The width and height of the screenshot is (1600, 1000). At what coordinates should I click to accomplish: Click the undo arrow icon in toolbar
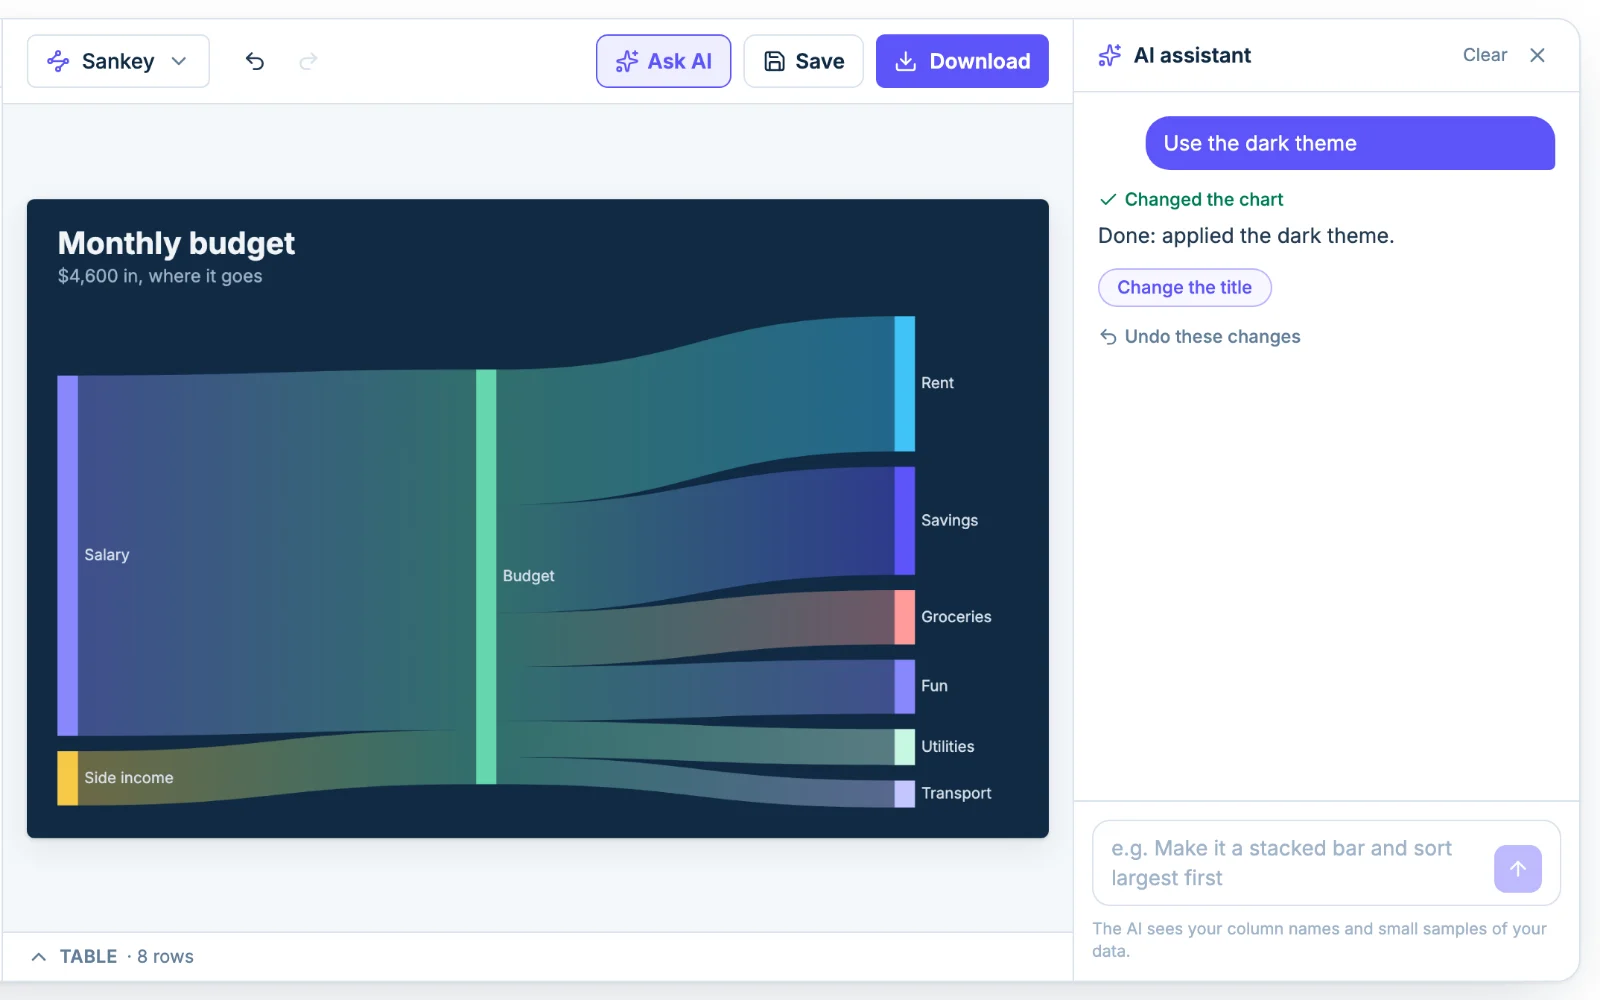pos(255,61)
